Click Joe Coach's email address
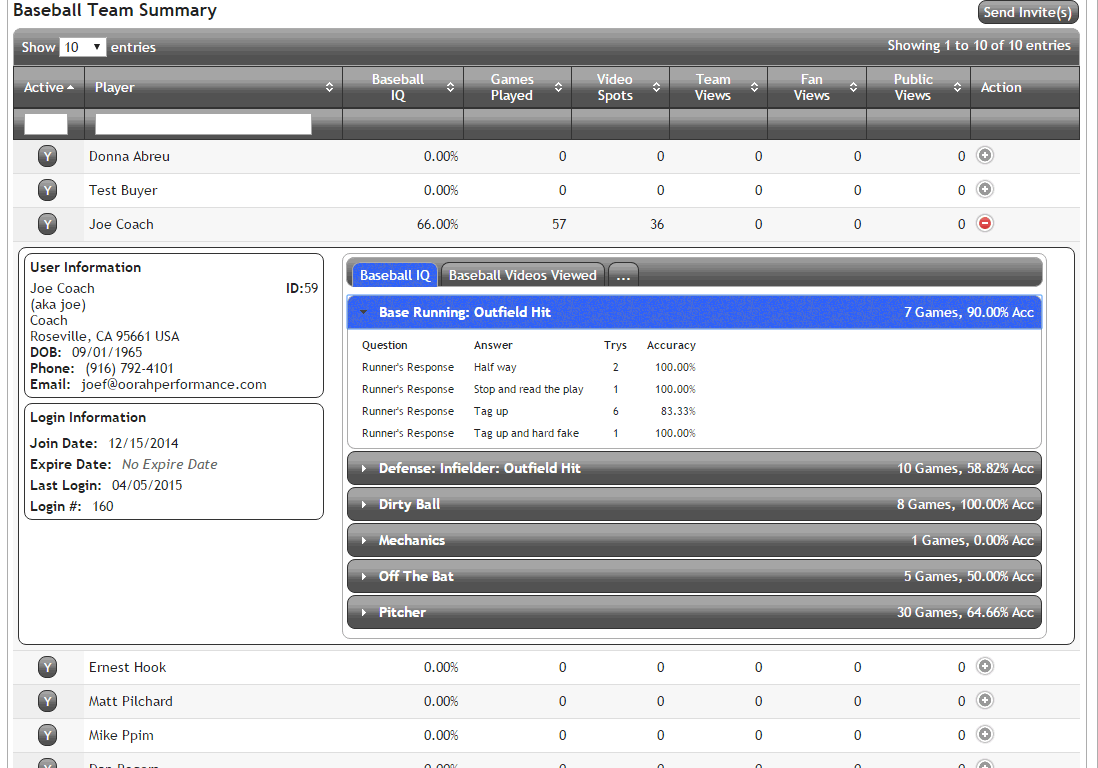Screen dimensions: 1098x768 pos(174,384)
